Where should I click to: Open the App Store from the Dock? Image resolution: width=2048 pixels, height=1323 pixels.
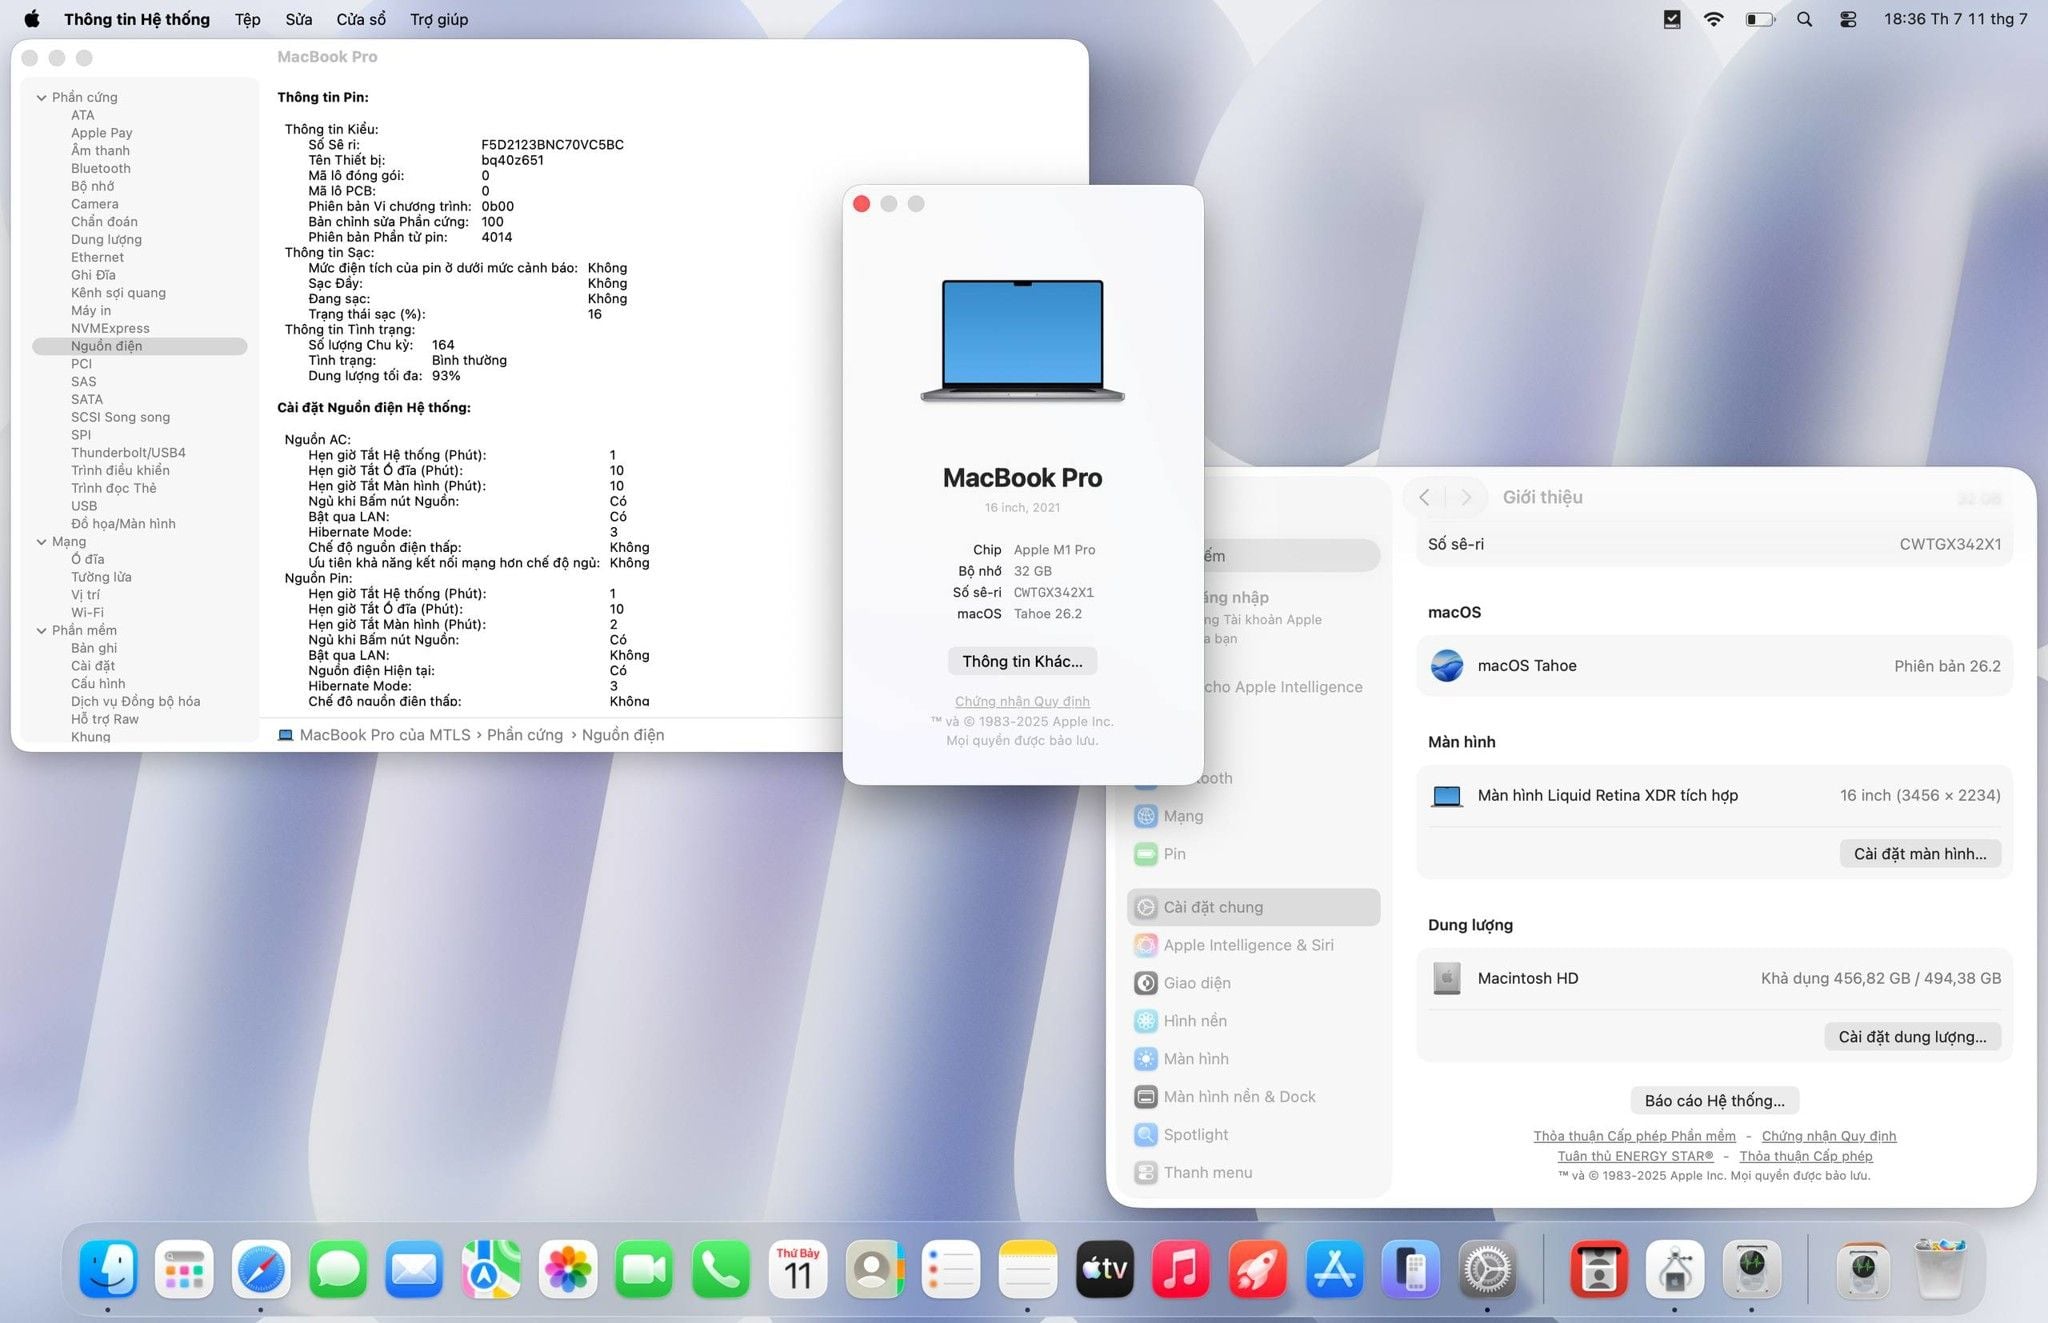1334,1269
